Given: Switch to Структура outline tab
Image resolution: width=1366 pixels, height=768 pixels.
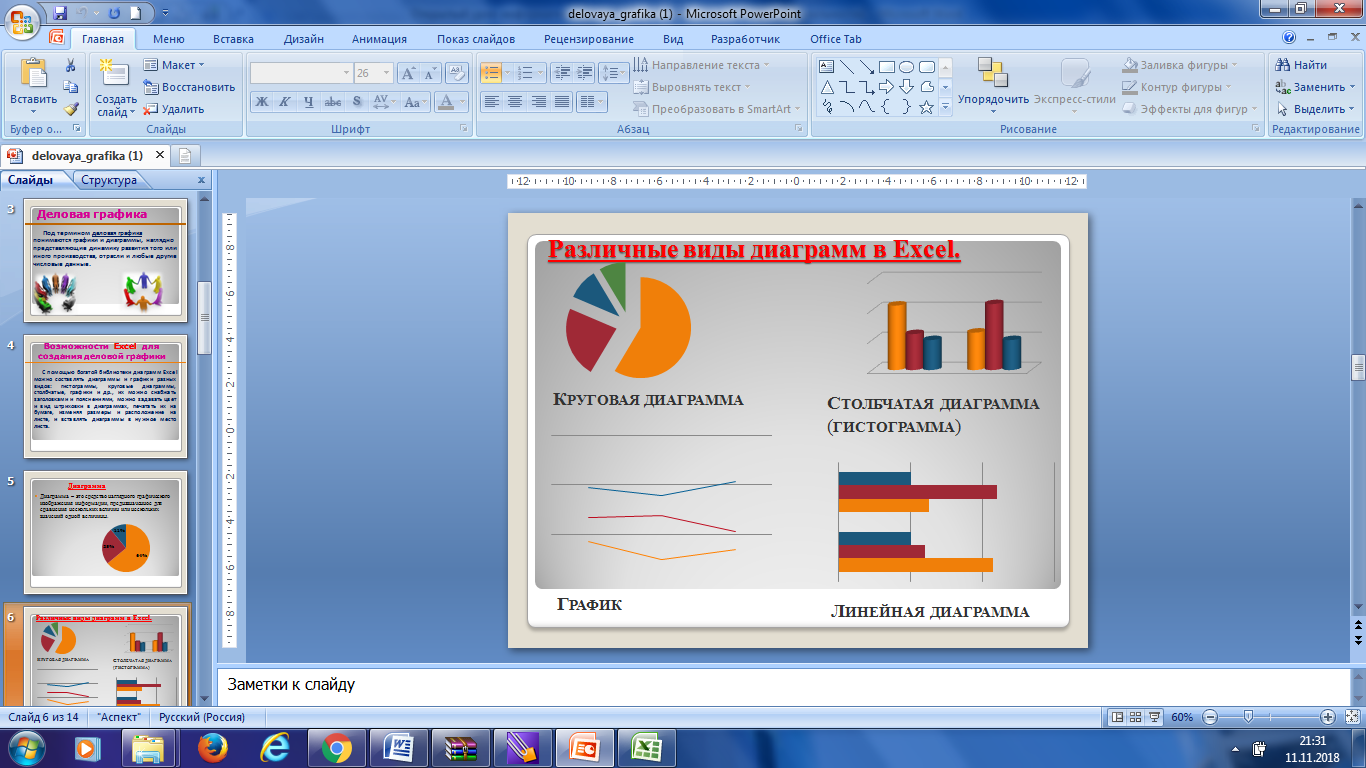Looking at the screenshot, I should (x=109, y=181).
